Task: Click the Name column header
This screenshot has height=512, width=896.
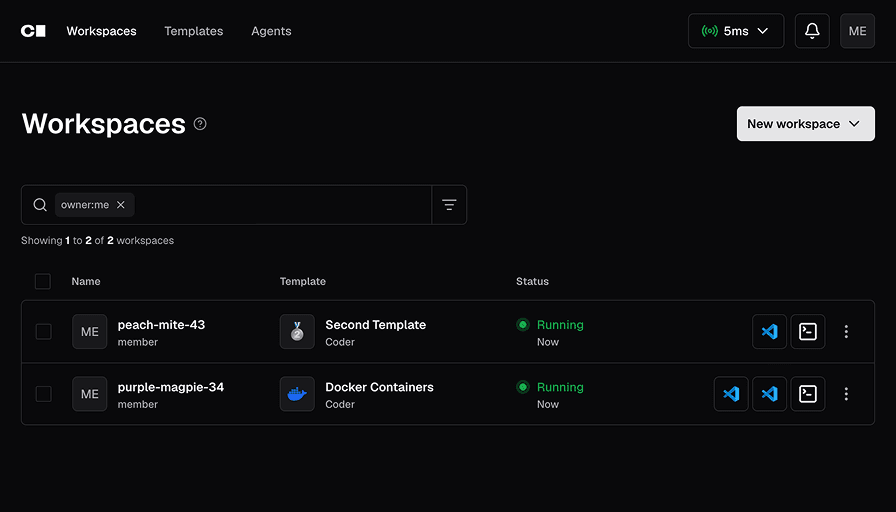Action: (x=86, y=281)
